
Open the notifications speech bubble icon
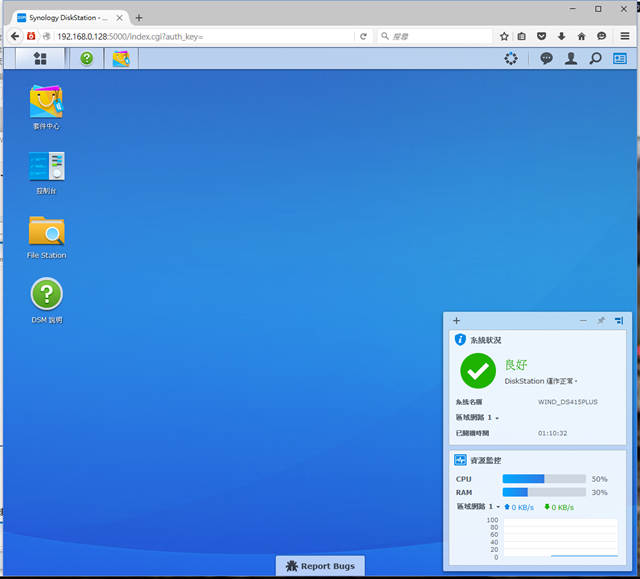(x=546, y=58)
